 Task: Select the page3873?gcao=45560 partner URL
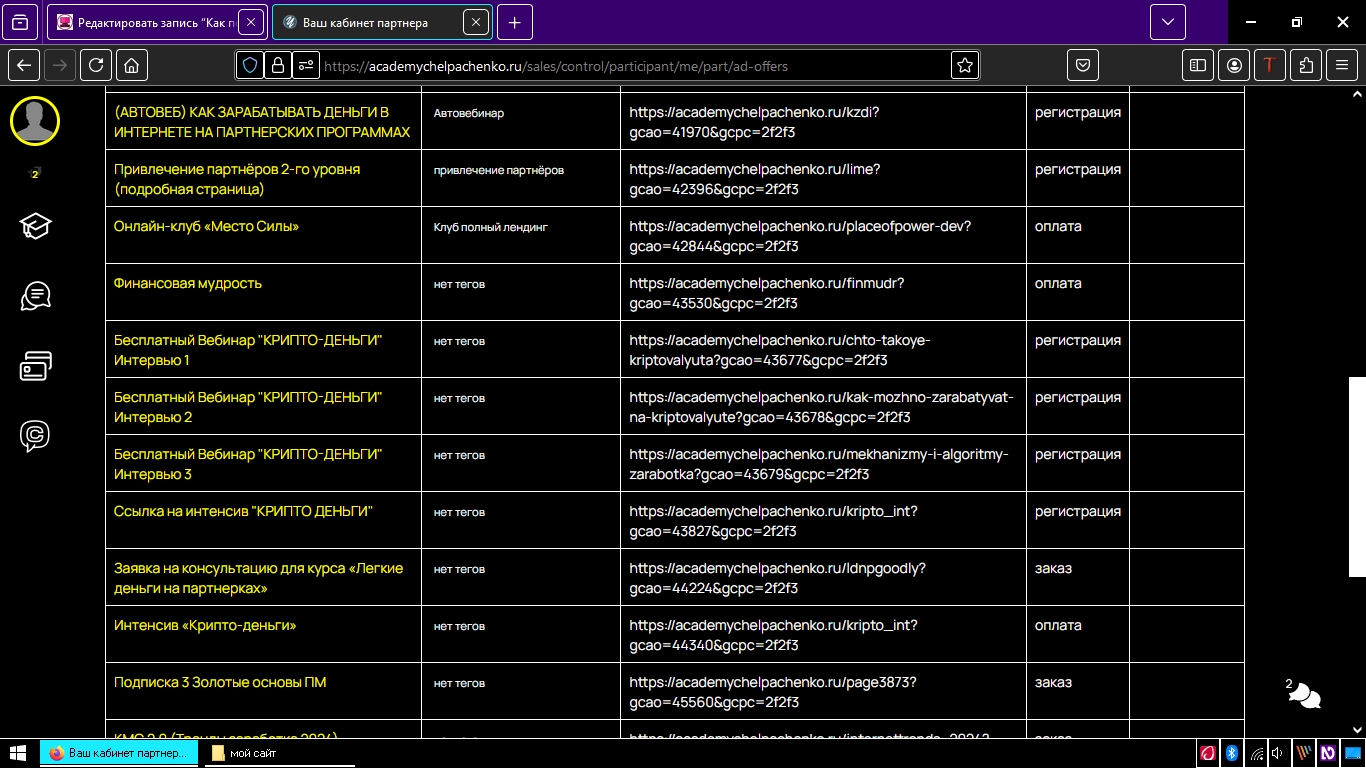click(773, 692)
